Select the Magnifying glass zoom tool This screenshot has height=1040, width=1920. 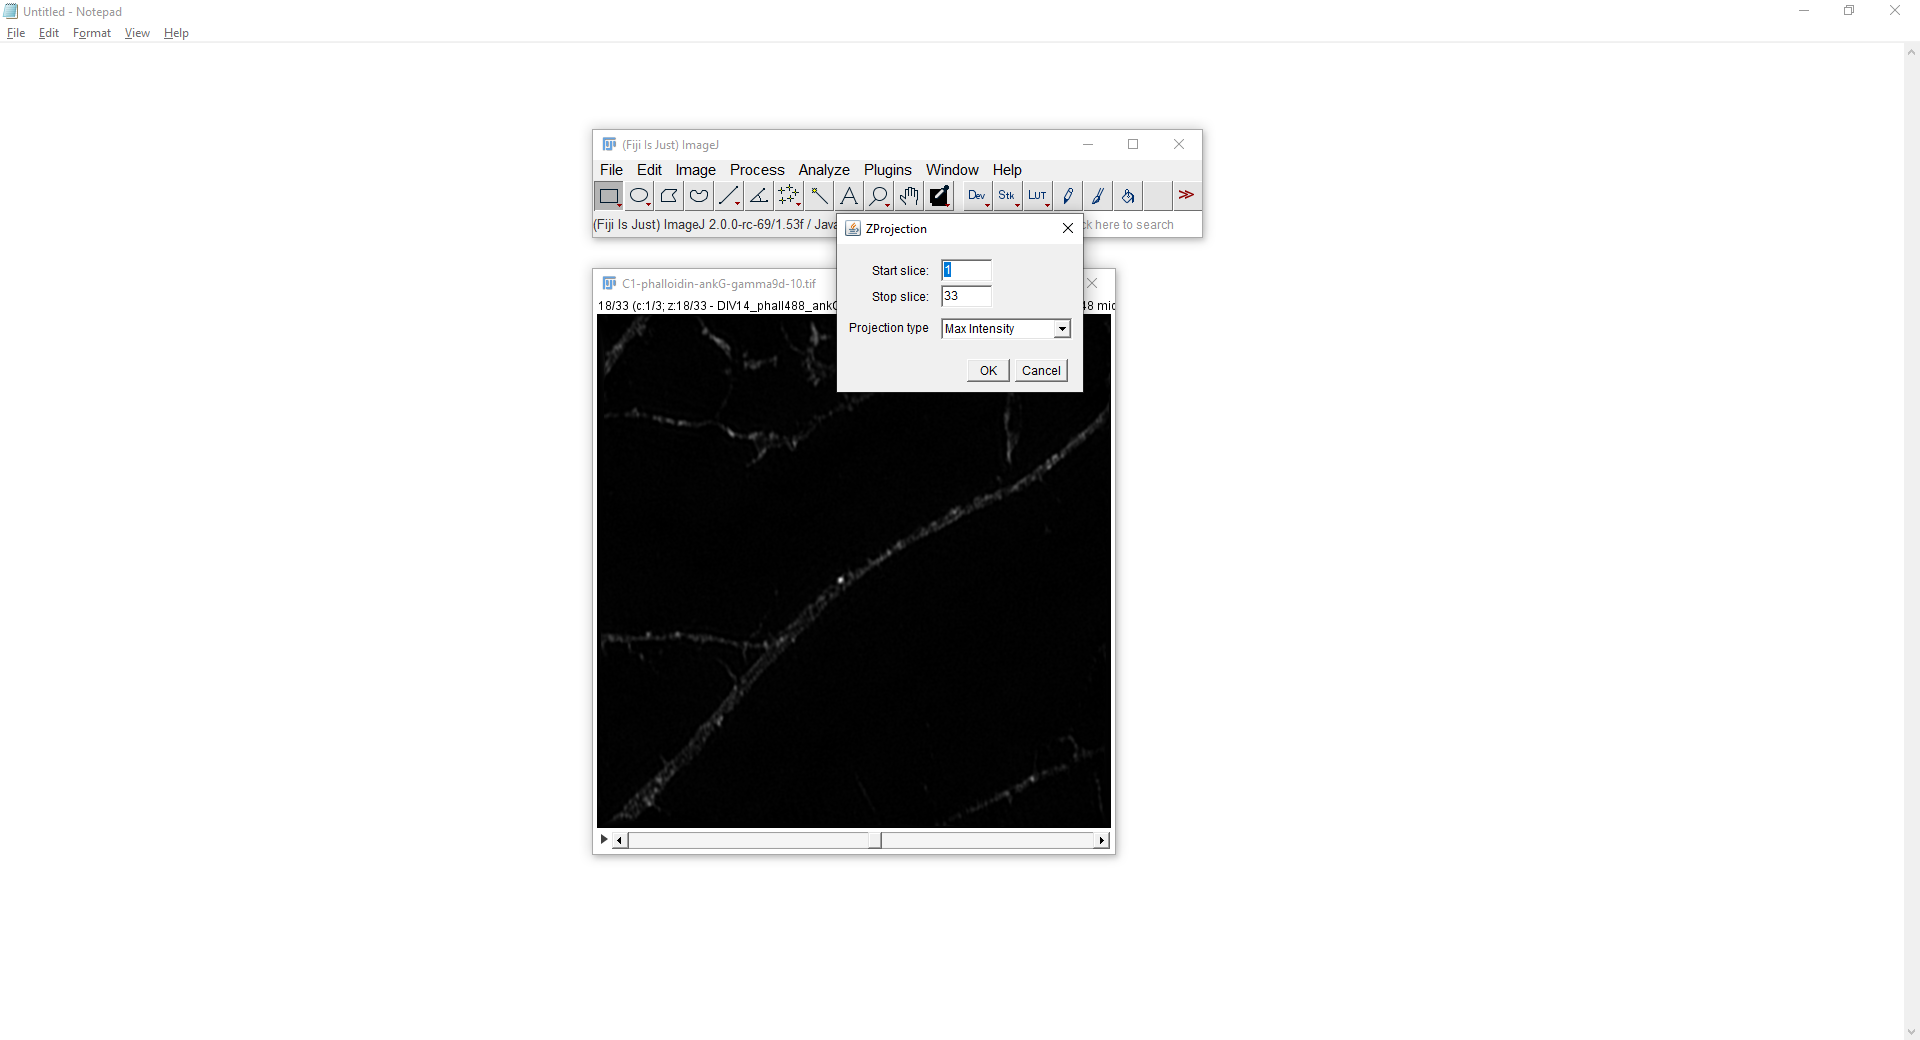pyautogui.click(x=879, y=196)
